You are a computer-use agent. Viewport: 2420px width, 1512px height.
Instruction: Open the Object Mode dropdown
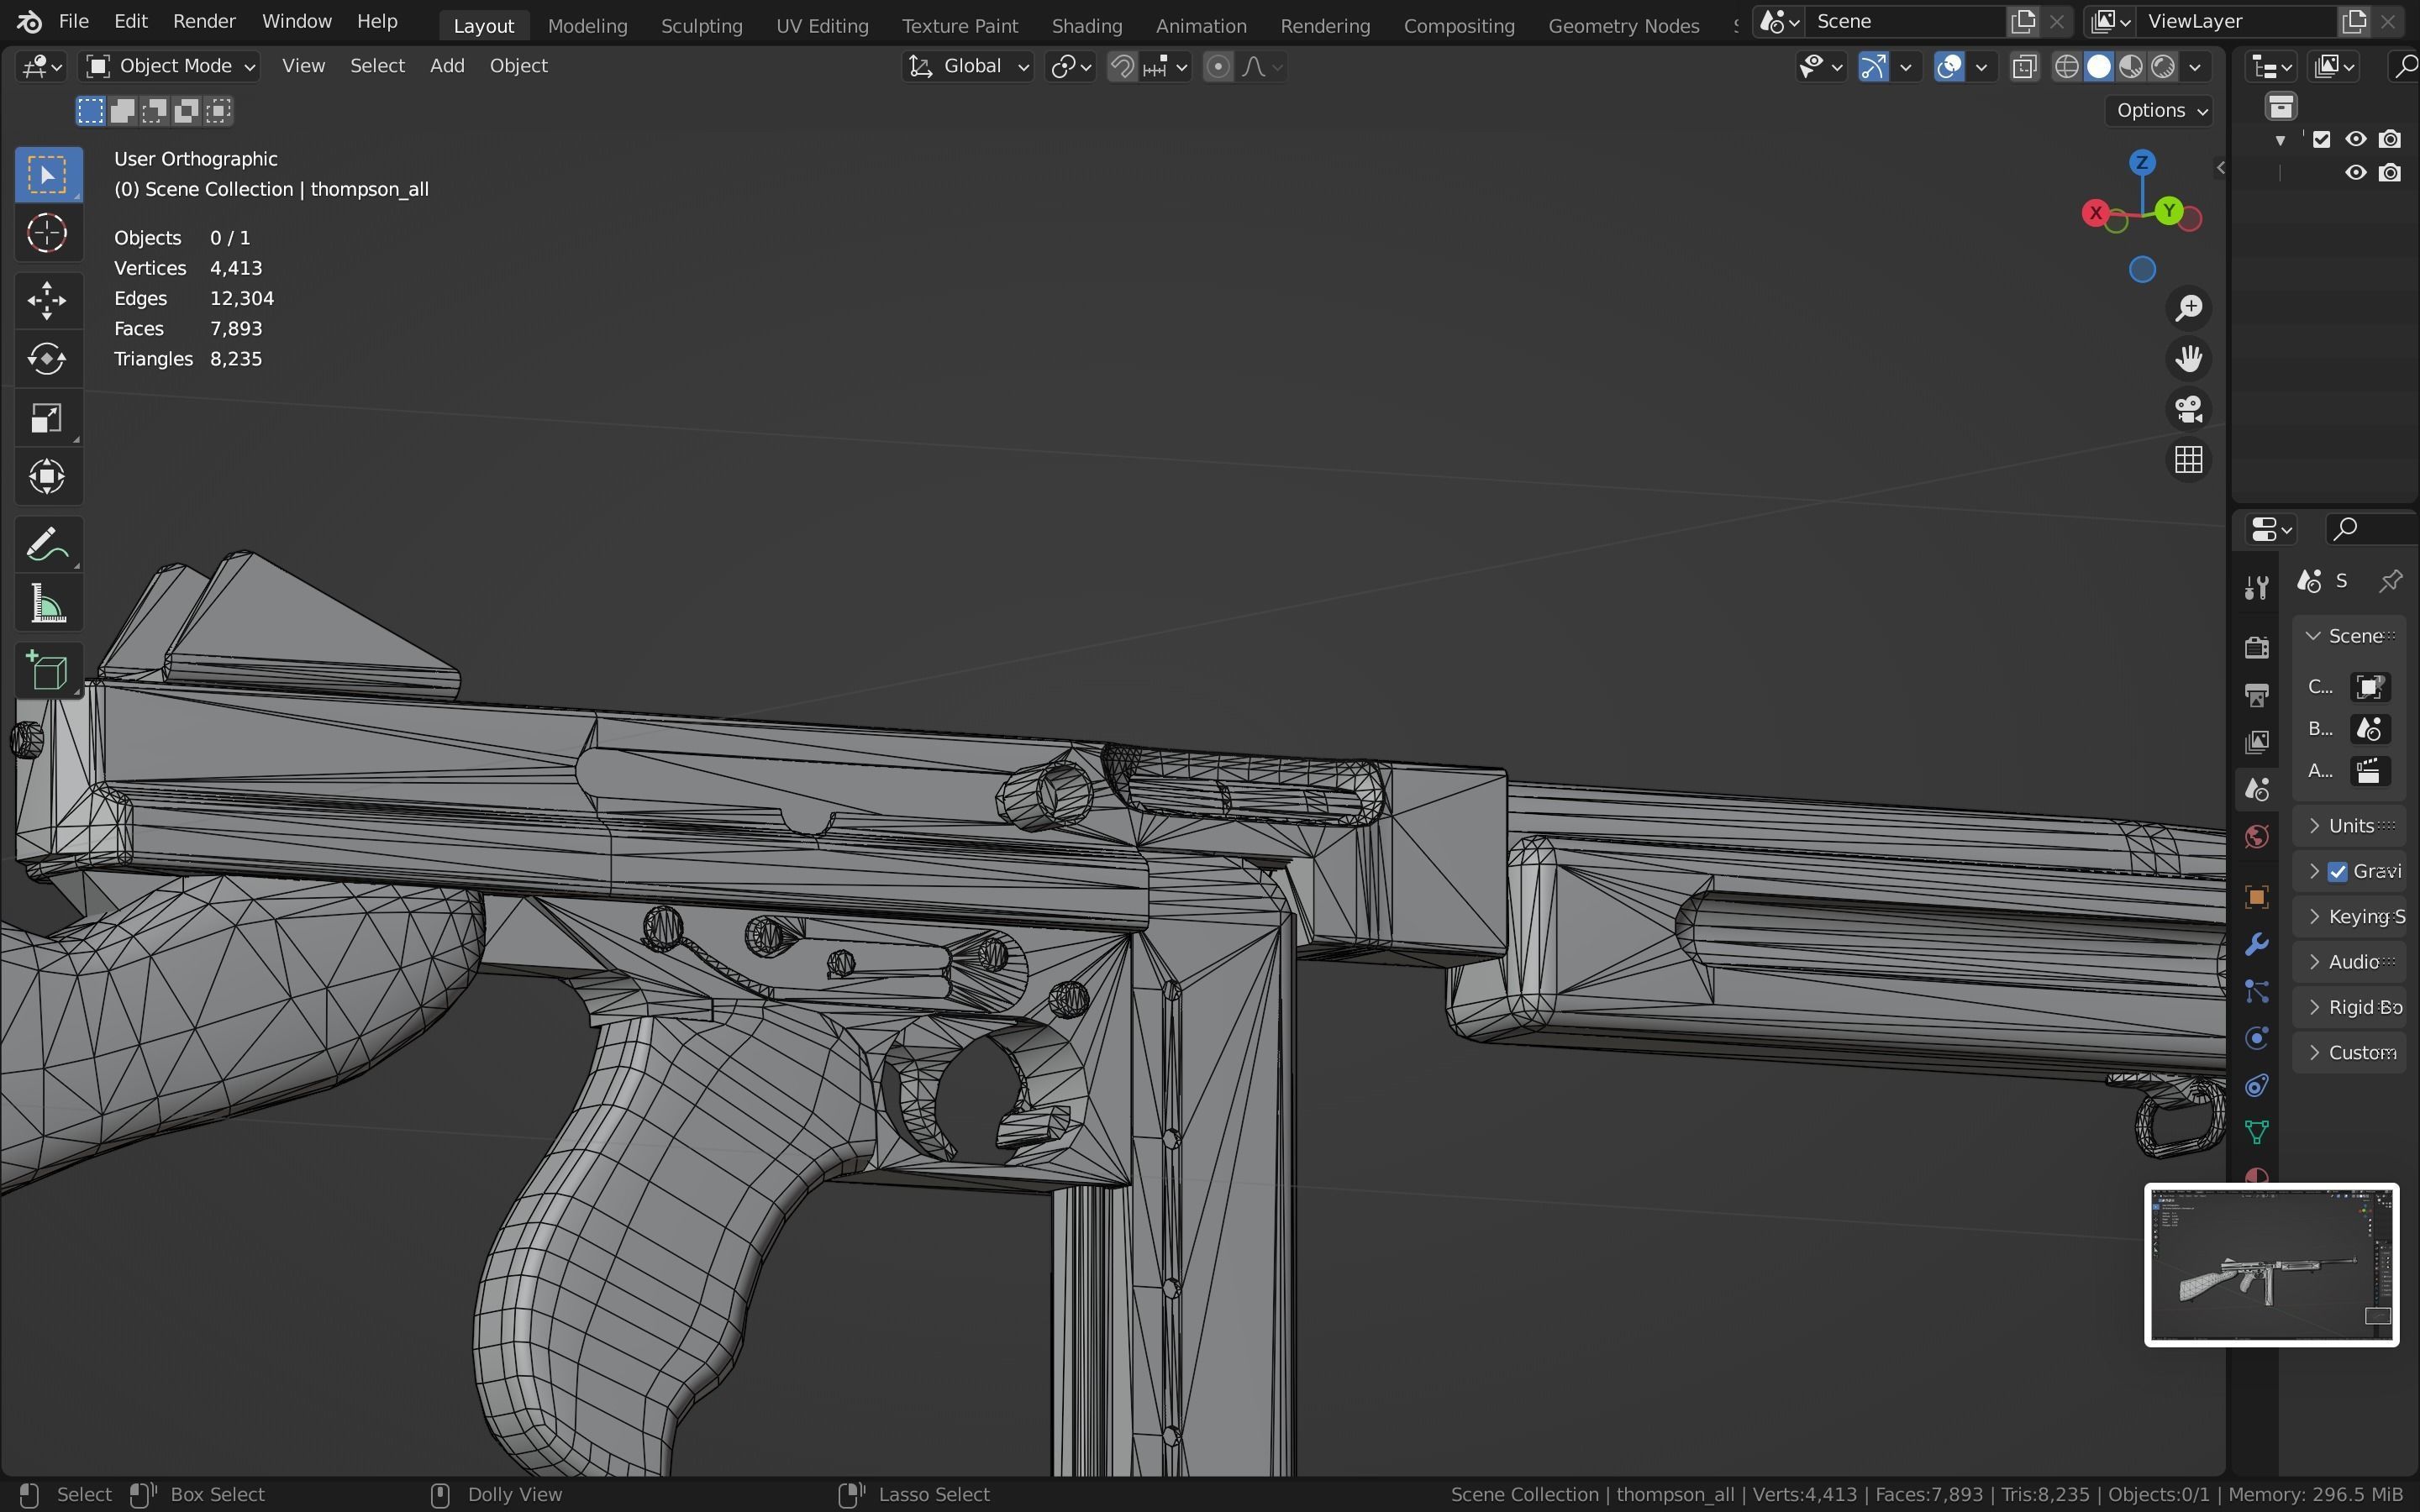(x=170, y=66)
